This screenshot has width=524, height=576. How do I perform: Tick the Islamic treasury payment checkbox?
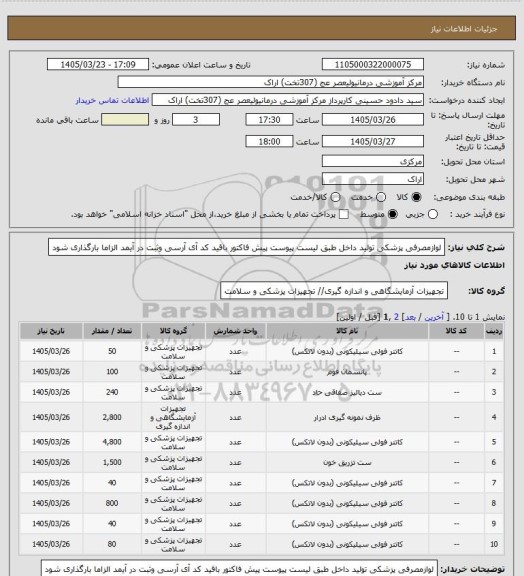pos(344,214)
